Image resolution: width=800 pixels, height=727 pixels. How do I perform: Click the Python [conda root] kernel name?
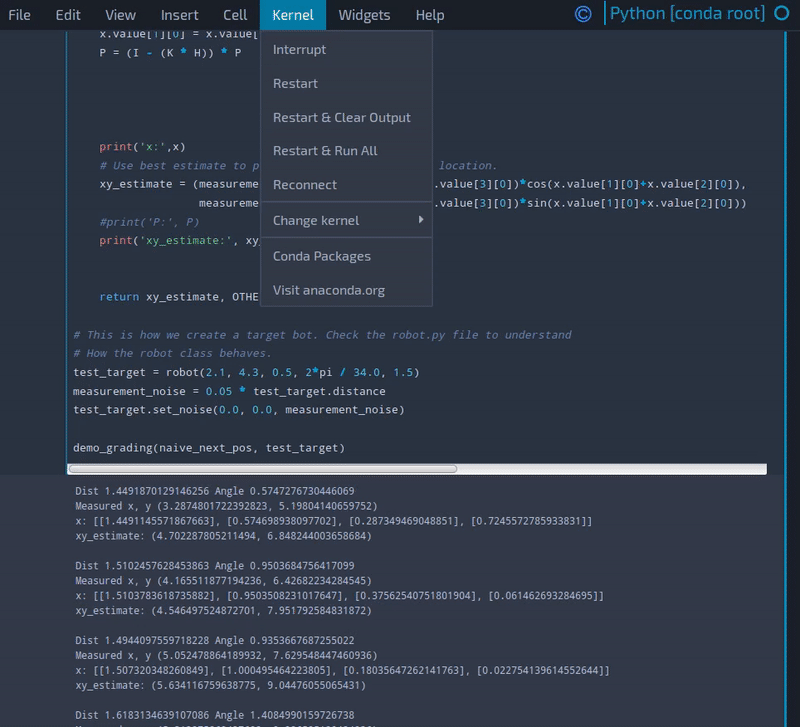tap(687, 13)
